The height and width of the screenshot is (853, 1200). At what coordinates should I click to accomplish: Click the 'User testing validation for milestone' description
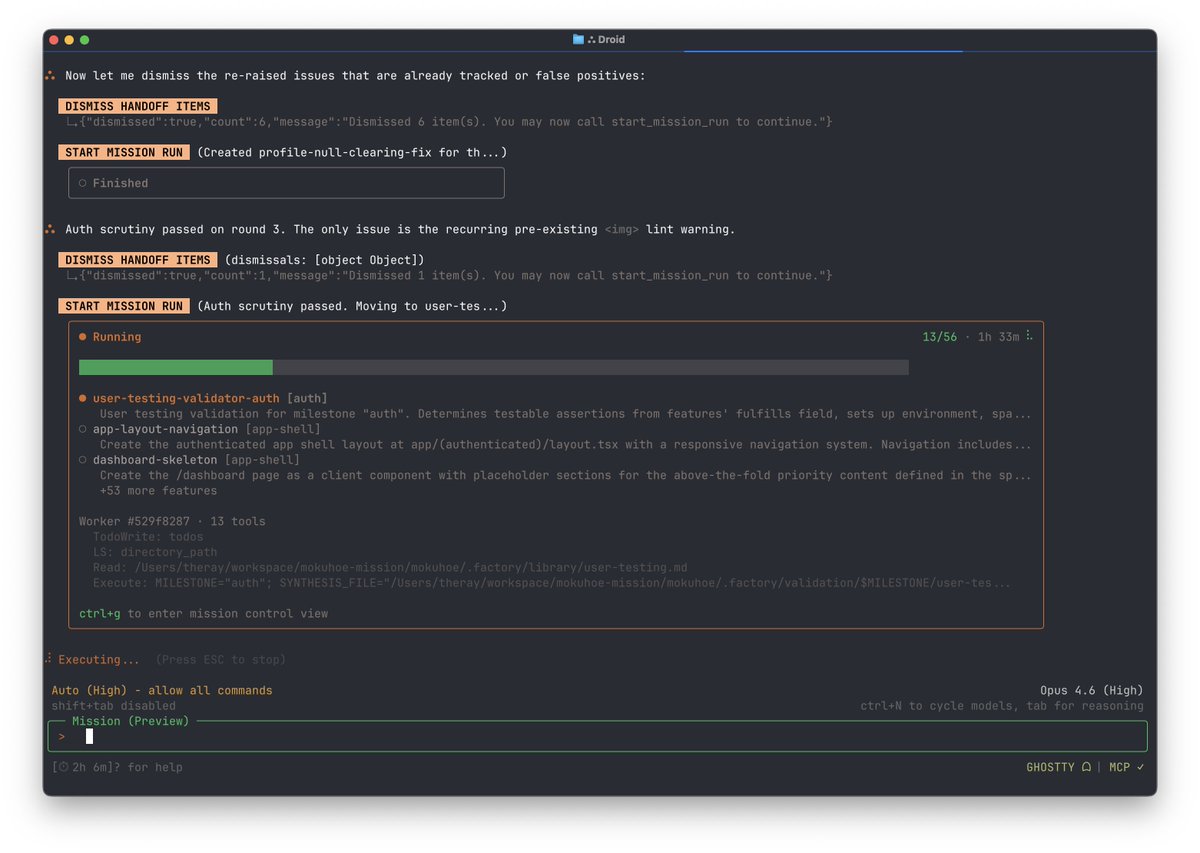pos(565,414)
